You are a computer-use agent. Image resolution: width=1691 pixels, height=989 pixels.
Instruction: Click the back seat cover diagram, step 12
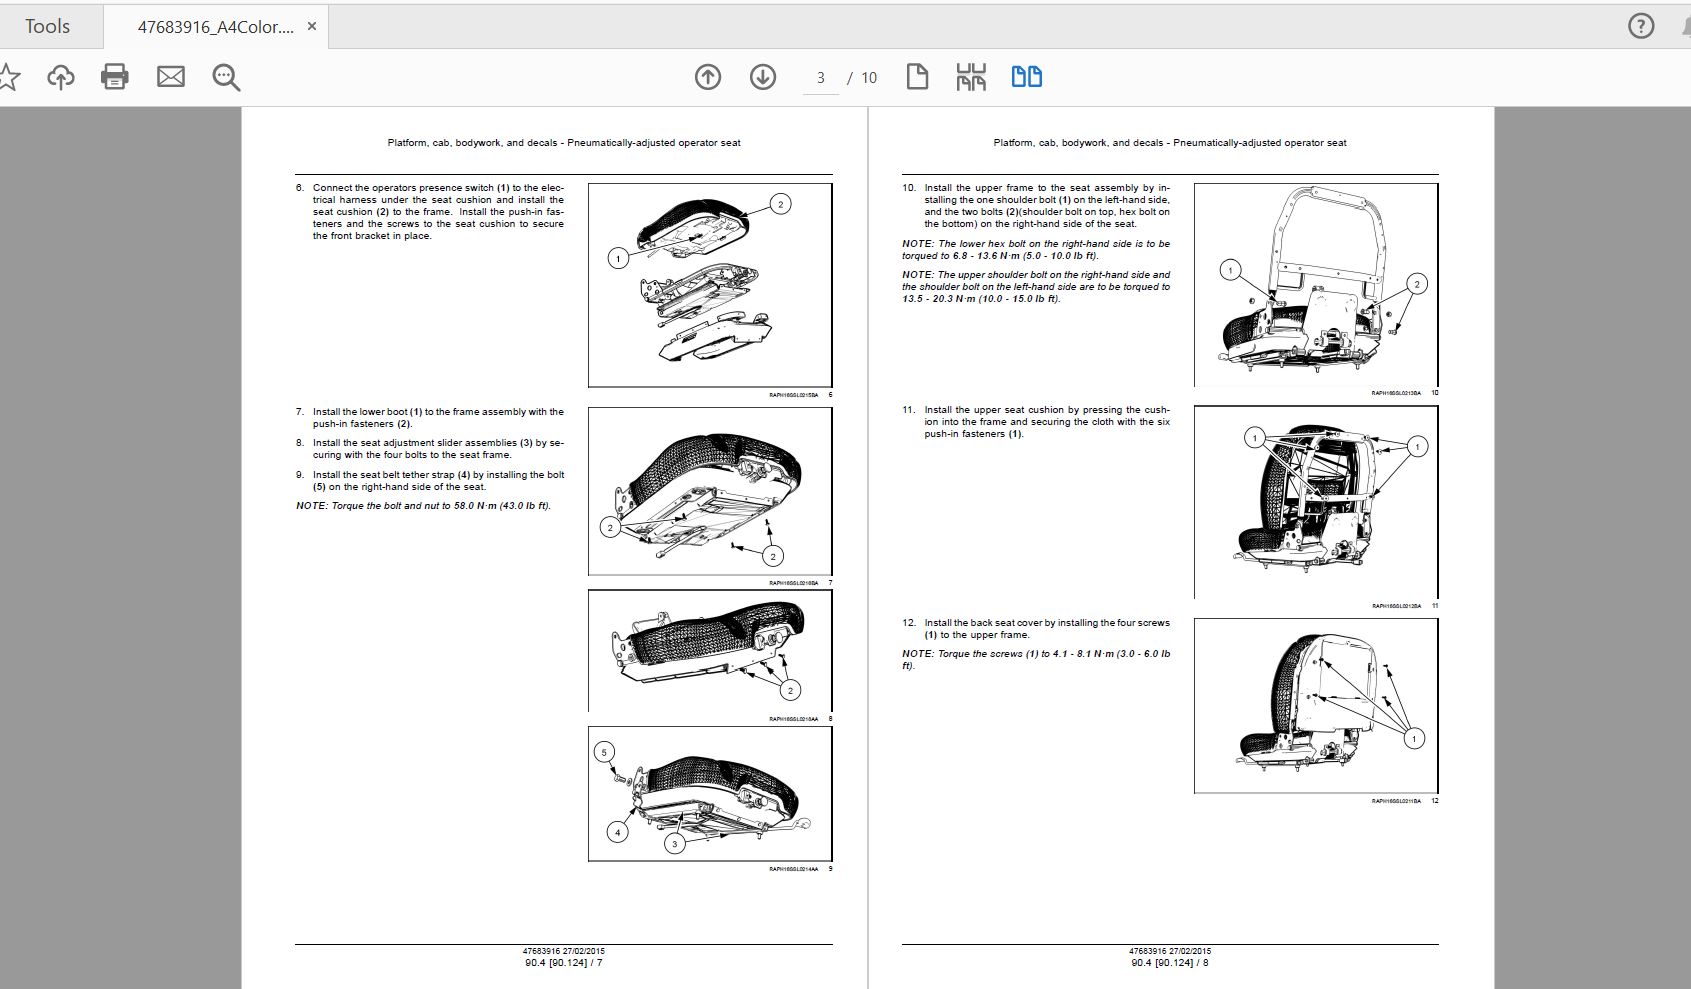pos(1316,706)
